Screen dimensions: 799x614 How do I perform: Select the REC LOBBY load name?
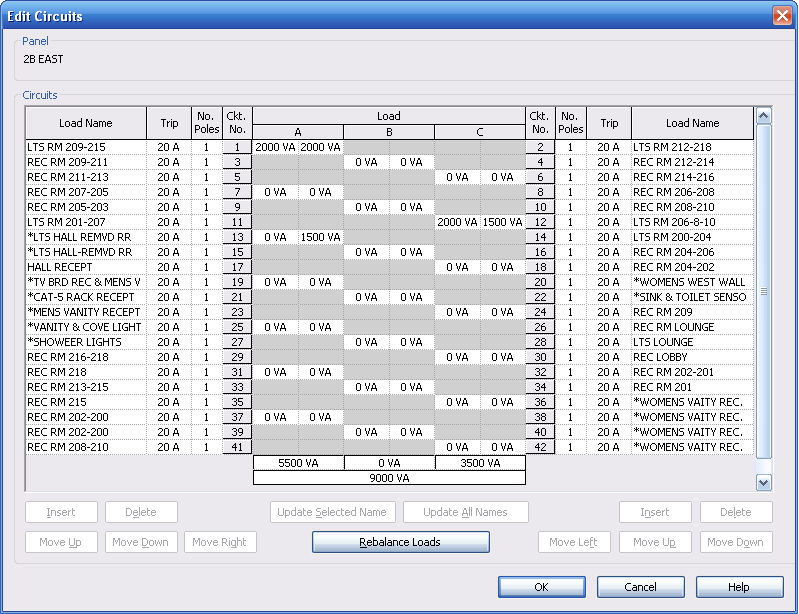[x=692, y=357]
